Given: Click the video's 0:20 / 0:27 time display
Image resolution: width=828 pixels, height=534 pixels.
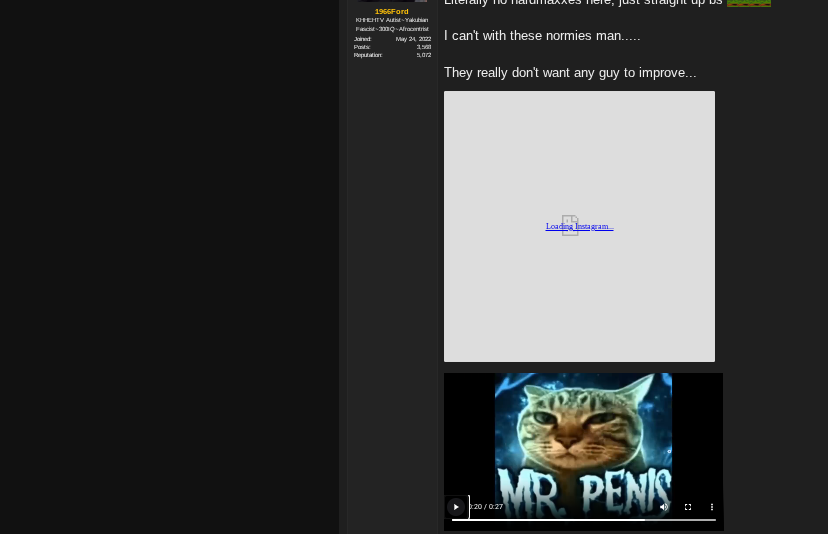Looking at the screenshot, I should [487, 507].
